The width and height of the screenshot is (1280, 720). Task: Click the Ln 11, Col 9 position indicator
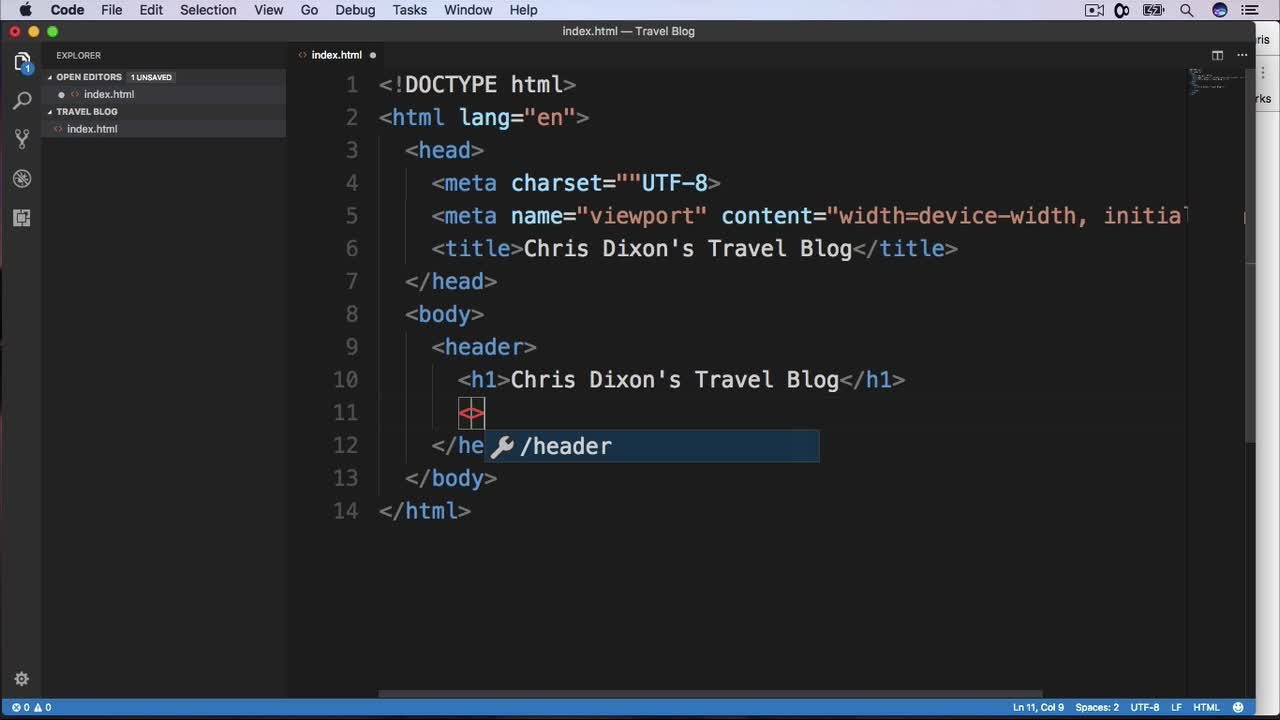1038,707
